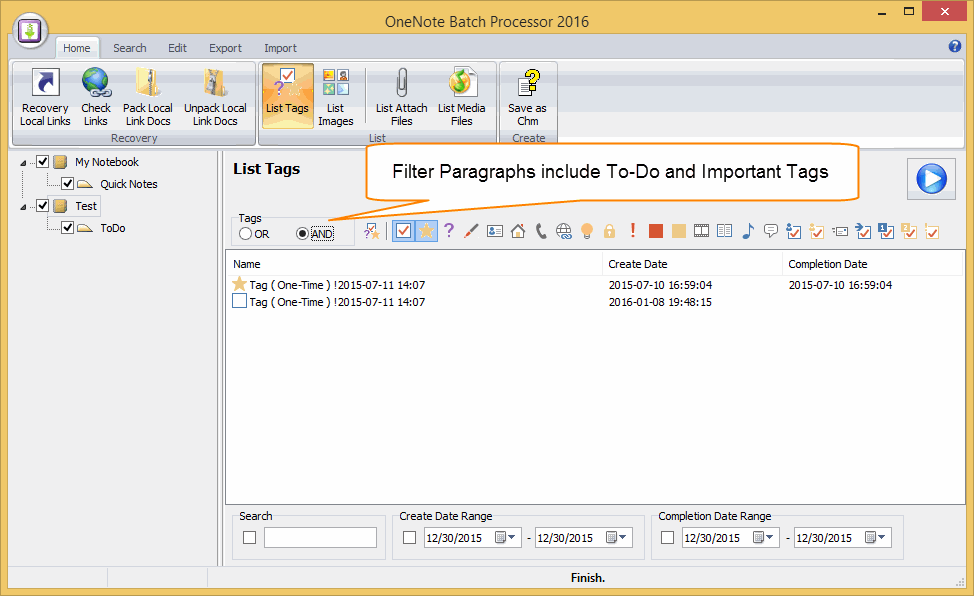This screenshot has width=974, height=596.
Task: Uncheck the ToDo section checkbox
Action: click(x=68, y=227)
